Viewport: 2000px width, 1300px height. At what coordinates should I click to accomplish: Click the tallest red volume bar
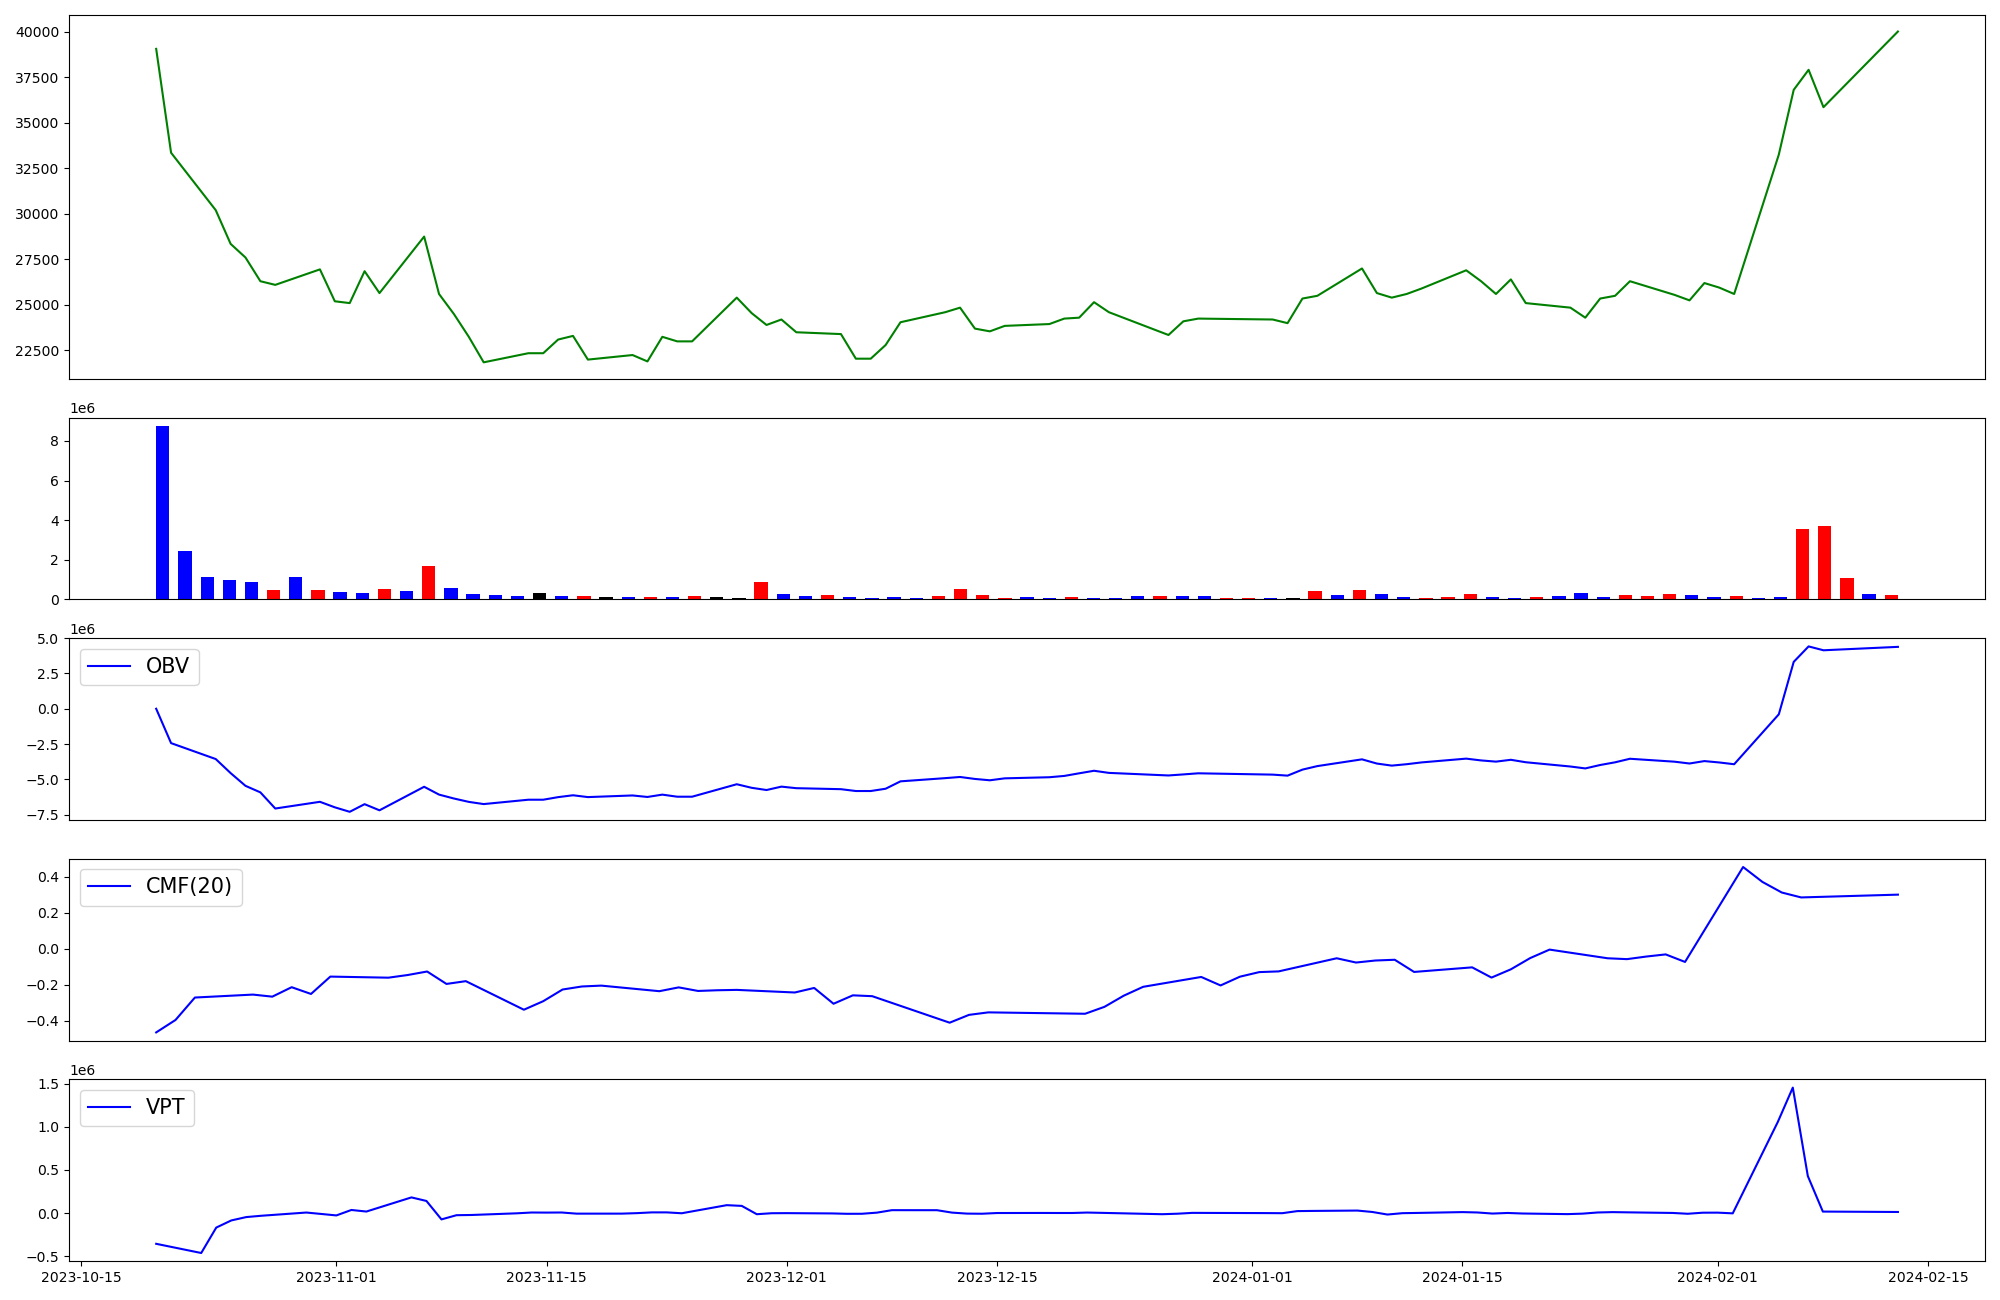[1824, 562]
